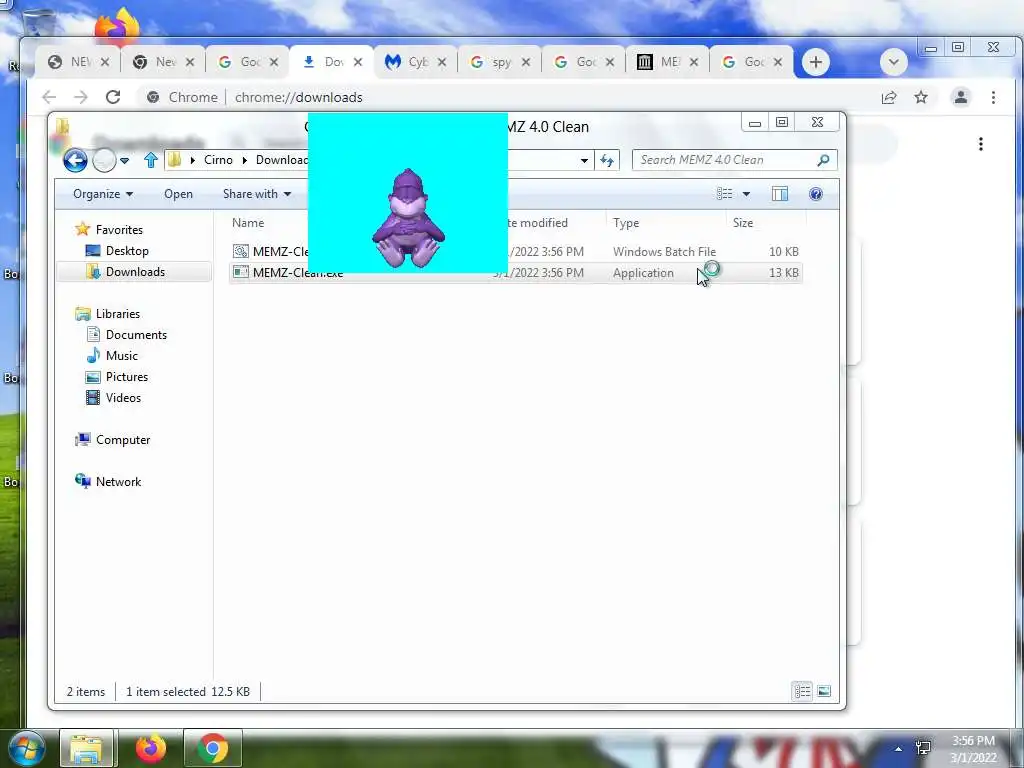Open the Organize menu
The image size is (1024, 768).
pyautogui.click(x=103, y=194)
